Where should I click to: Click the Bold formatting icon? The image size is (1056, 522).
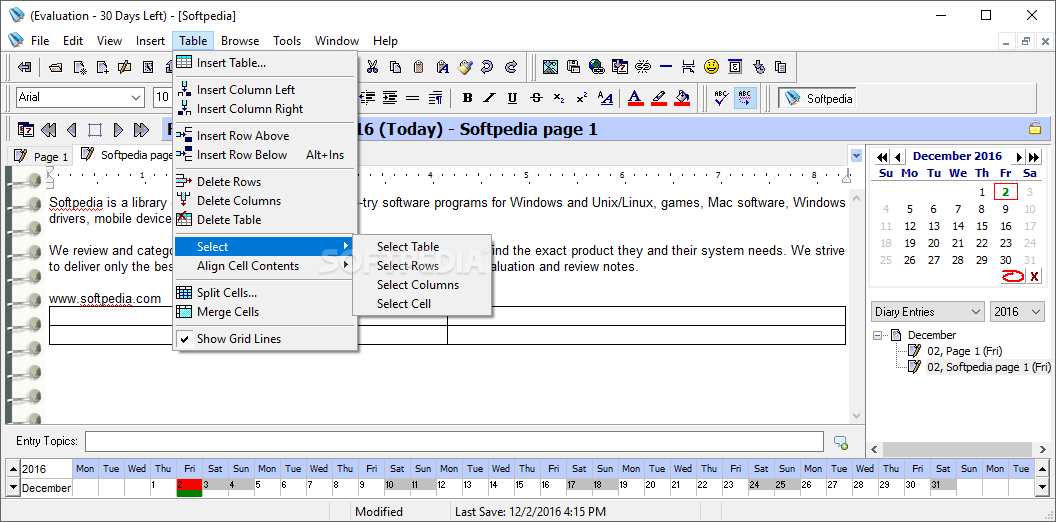point(467,98)
